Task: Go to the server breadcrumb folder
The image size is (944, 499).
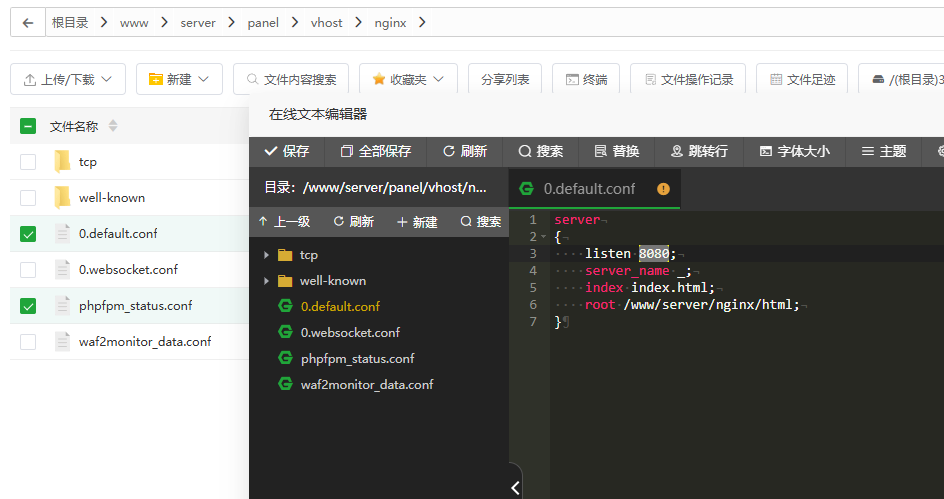Action: tap(197, 23)
